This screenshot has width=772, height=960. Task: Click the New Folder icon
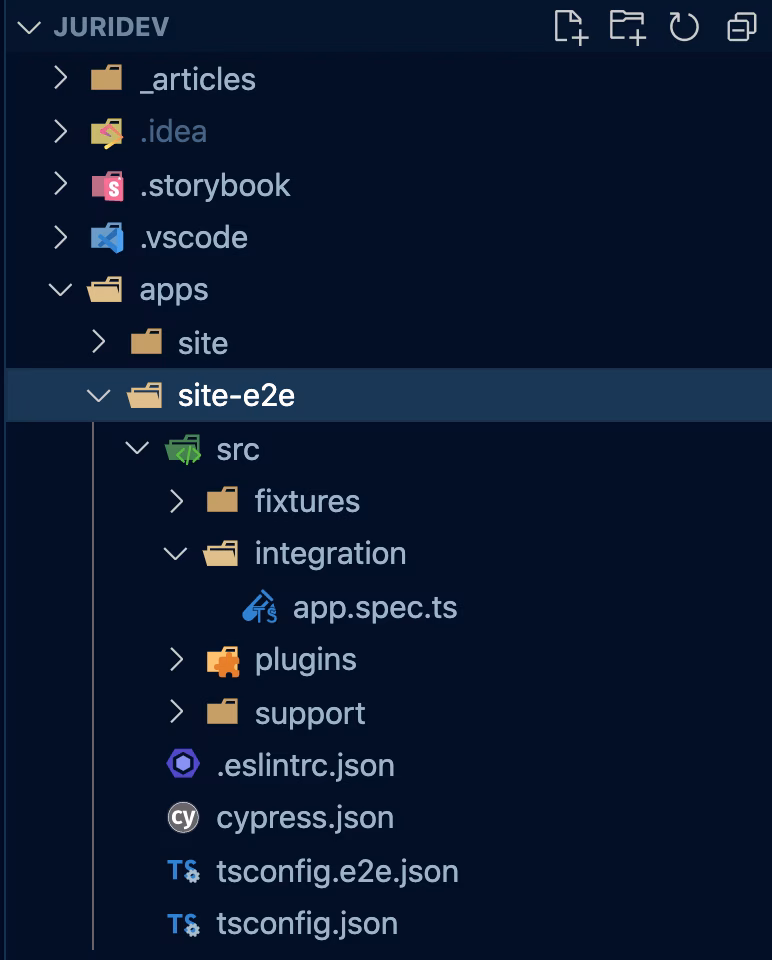[627, 27]
